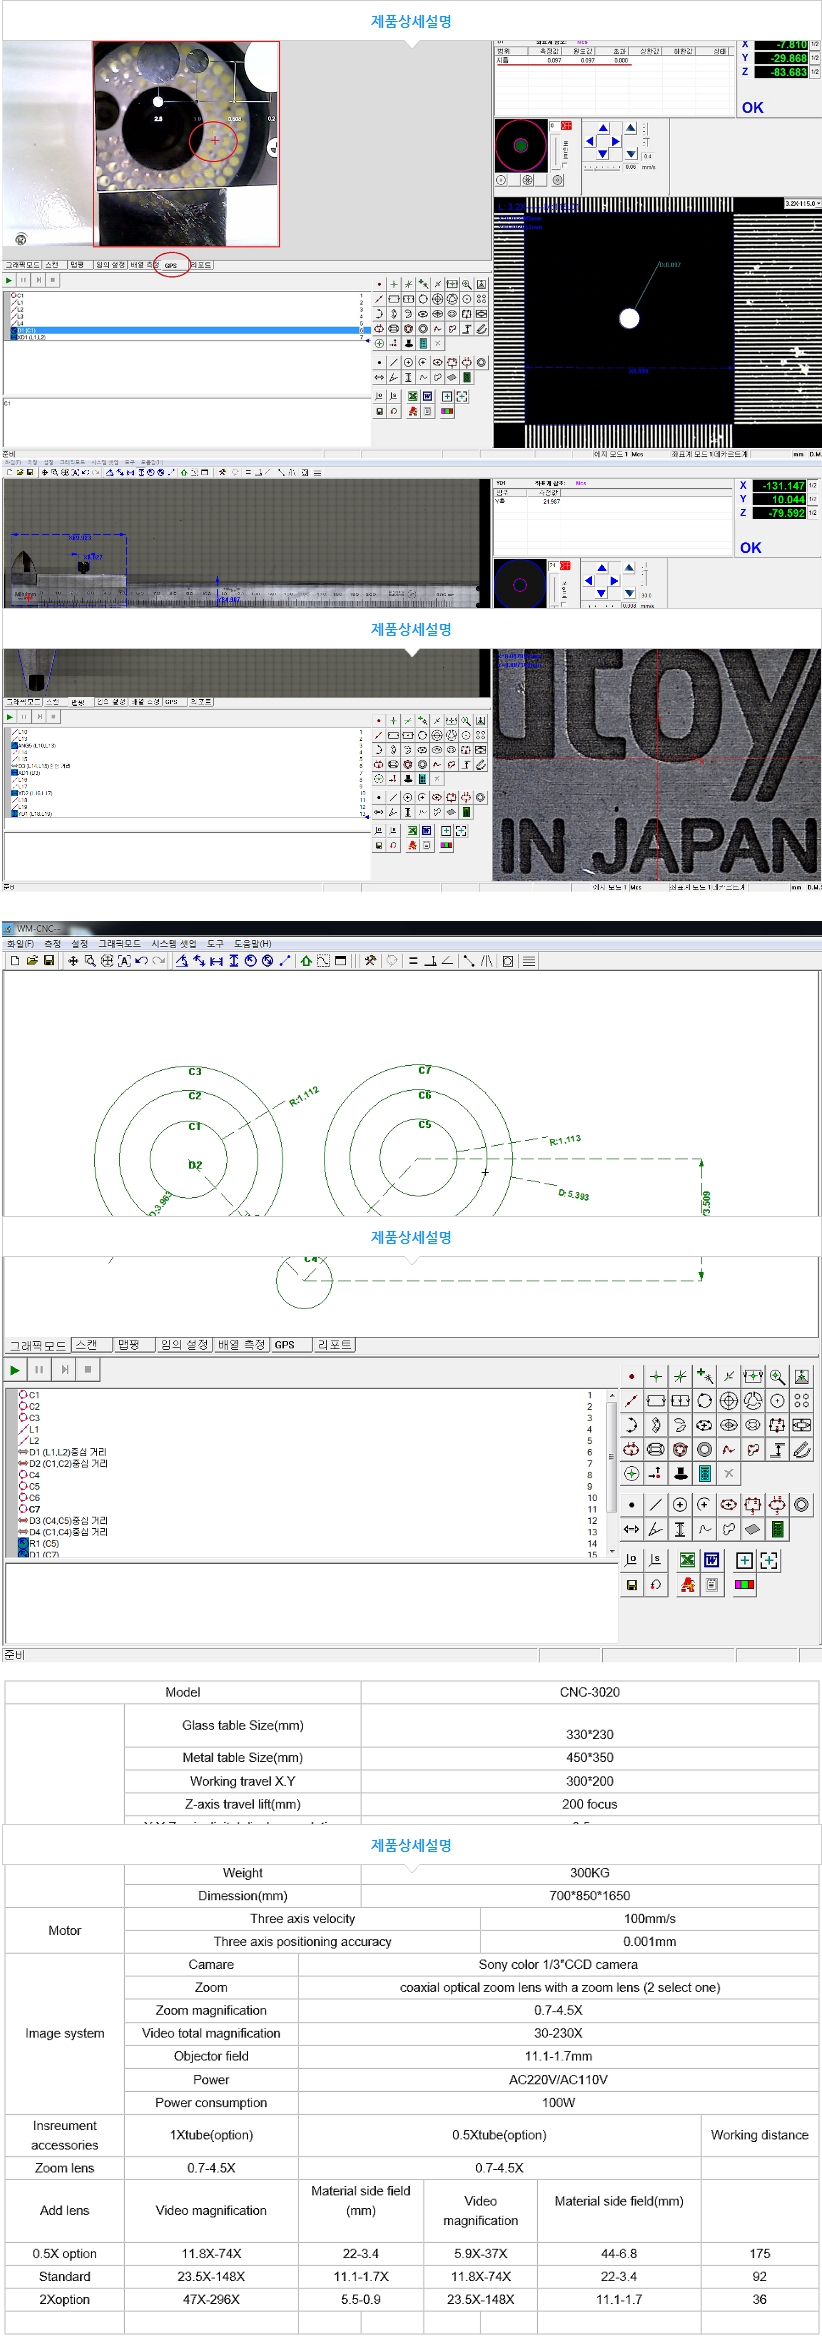Select the red point measure tool
822x2340 pixels.
point(631,1376)
